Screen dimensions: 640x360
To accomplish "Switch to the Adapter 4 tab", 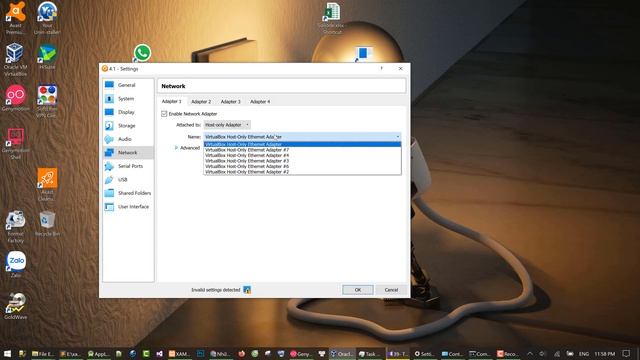I will (x=260, y=102).
